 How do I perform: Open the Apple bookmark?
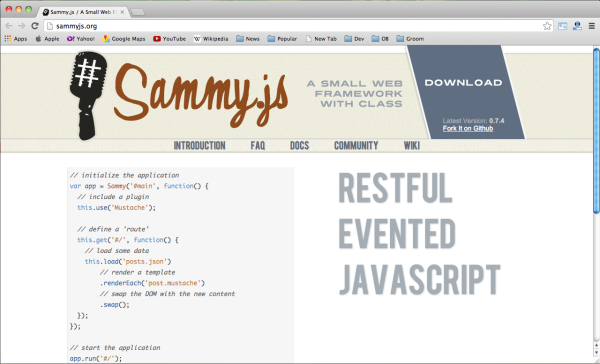47,39
